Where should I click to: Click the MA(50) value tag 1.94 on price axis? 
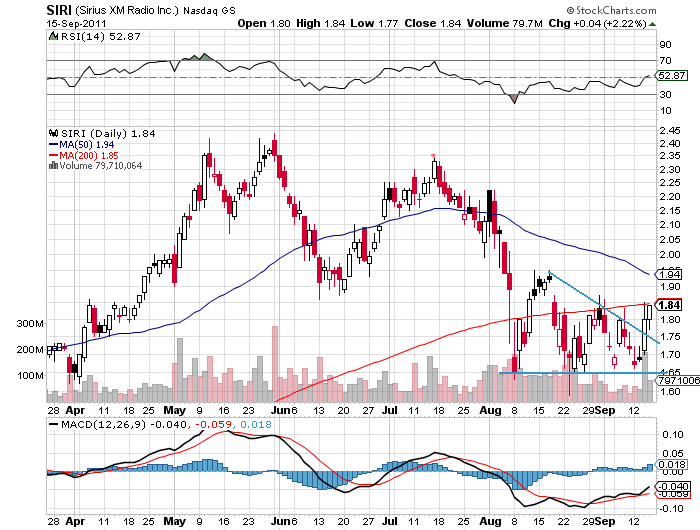[x=668, y=274]
